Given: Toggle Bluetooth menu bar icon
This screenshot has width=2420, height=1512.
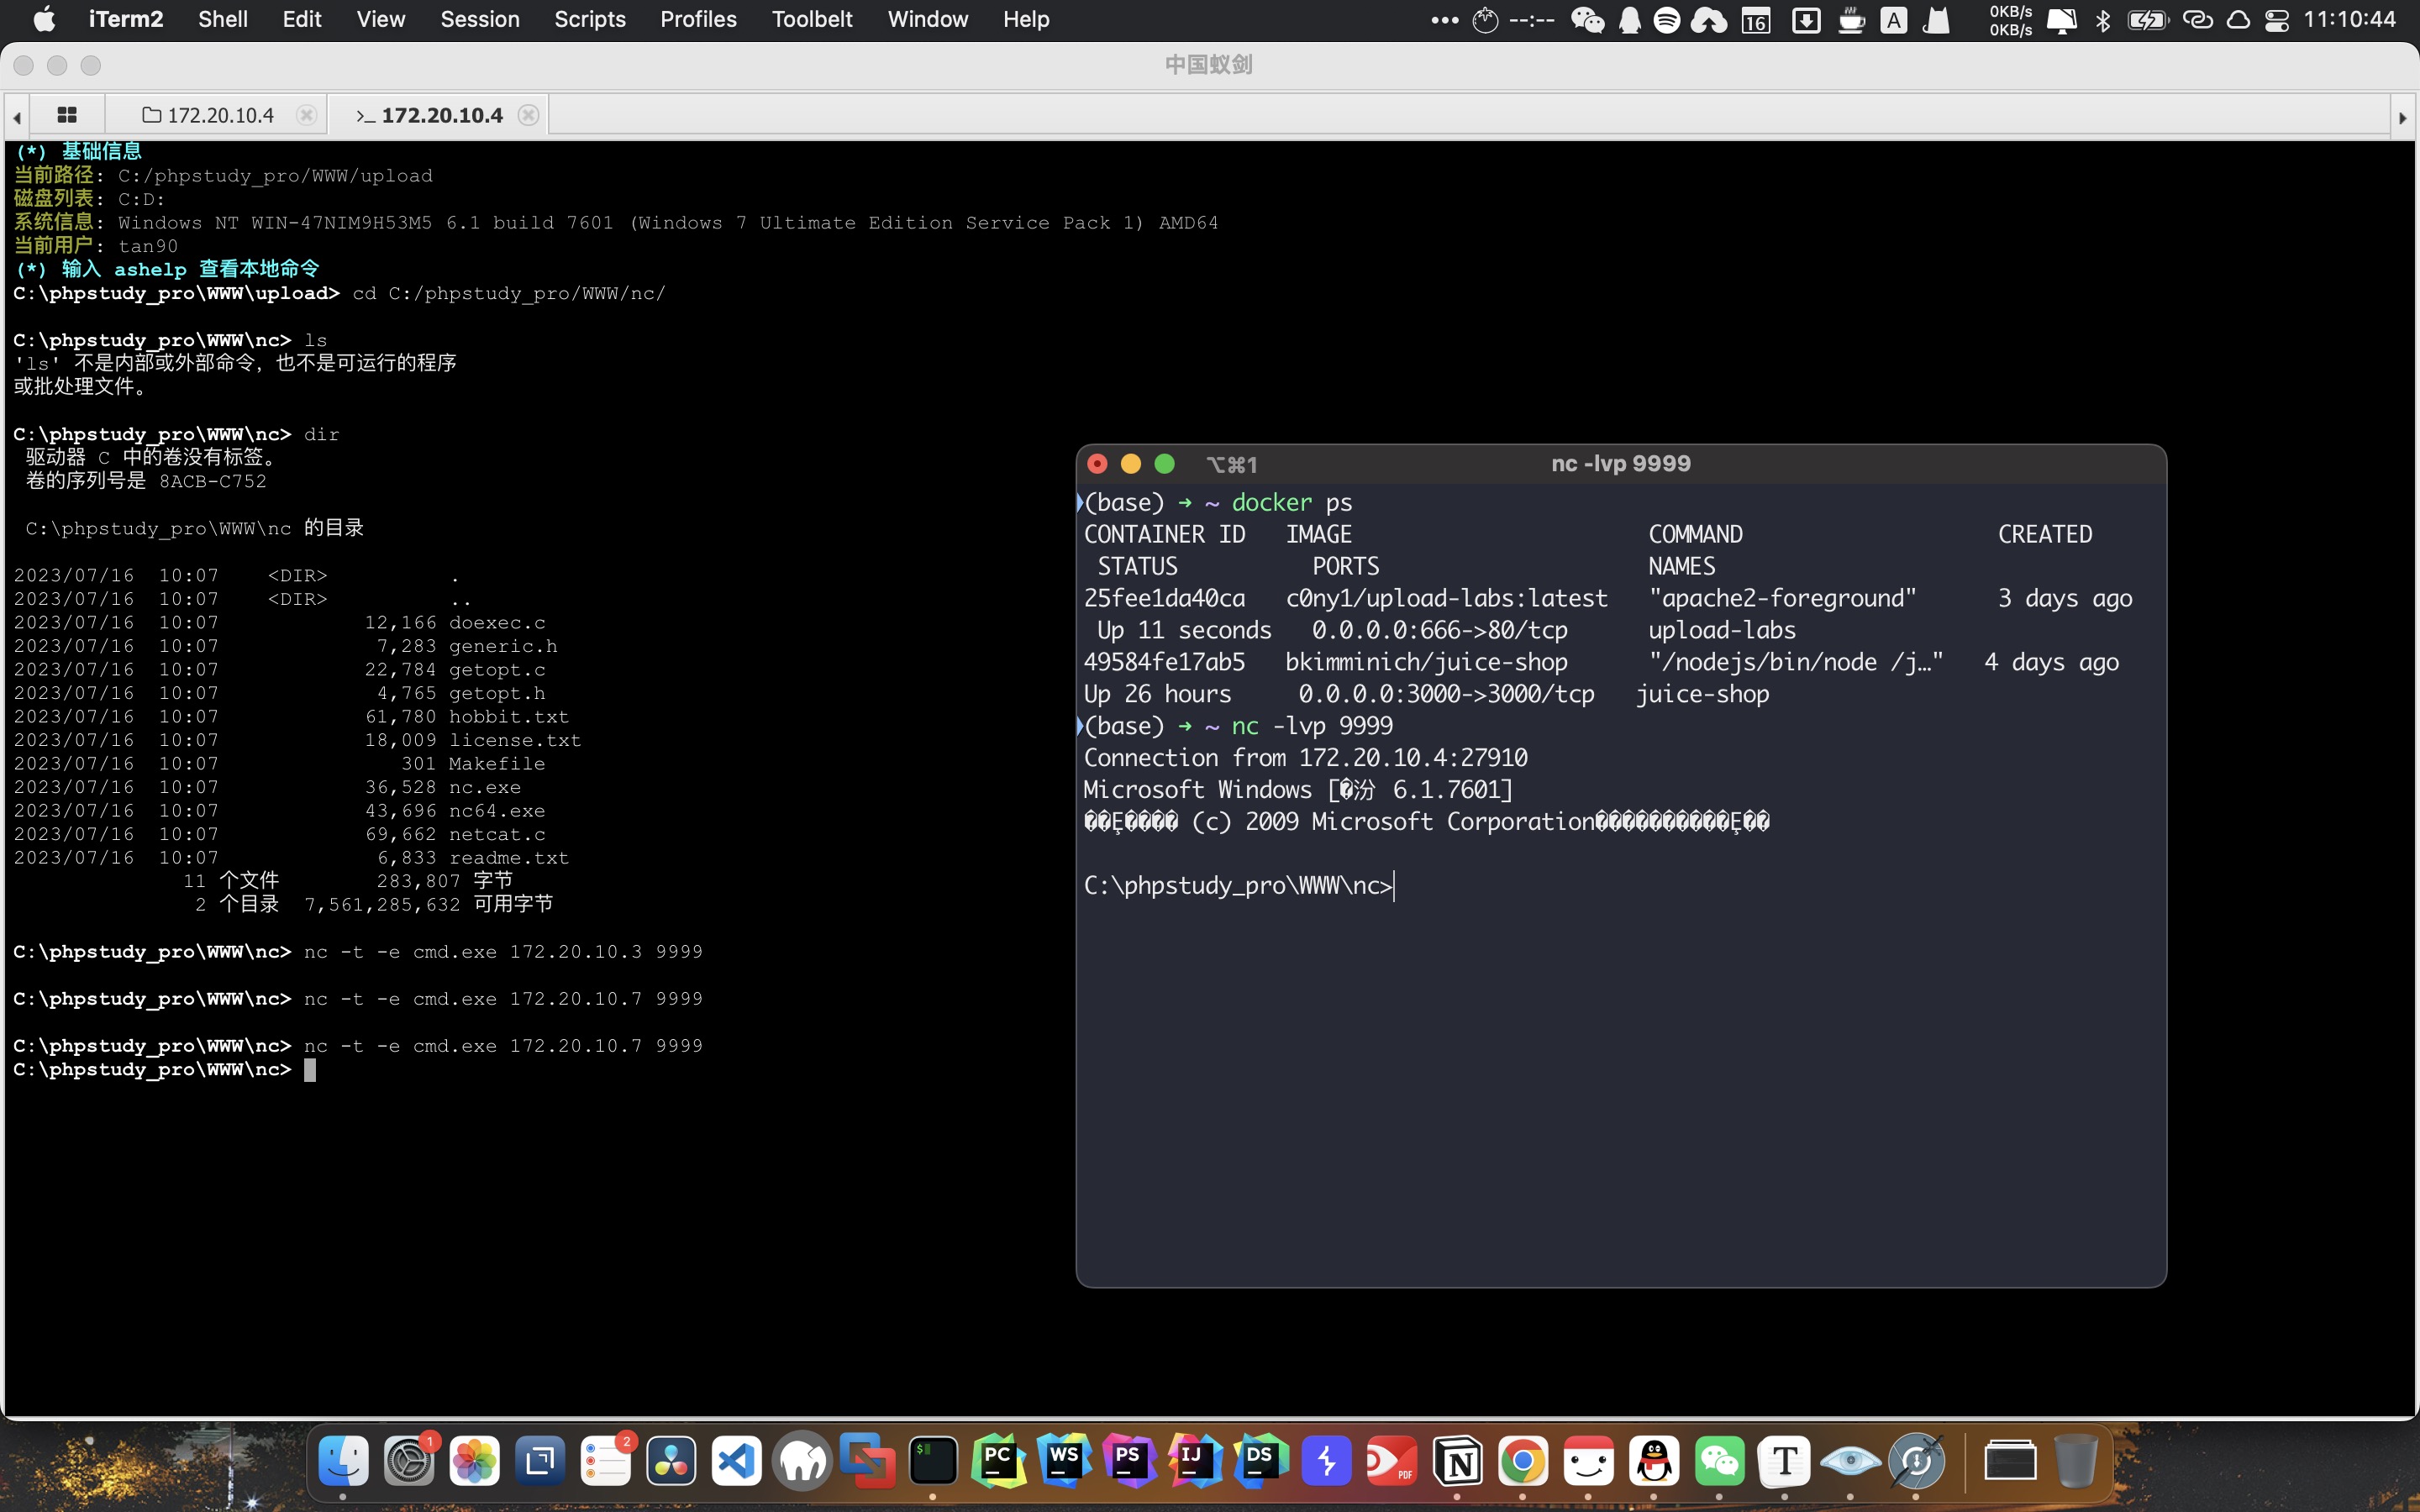Looking at the screenshot, I should pos(2103,19).
